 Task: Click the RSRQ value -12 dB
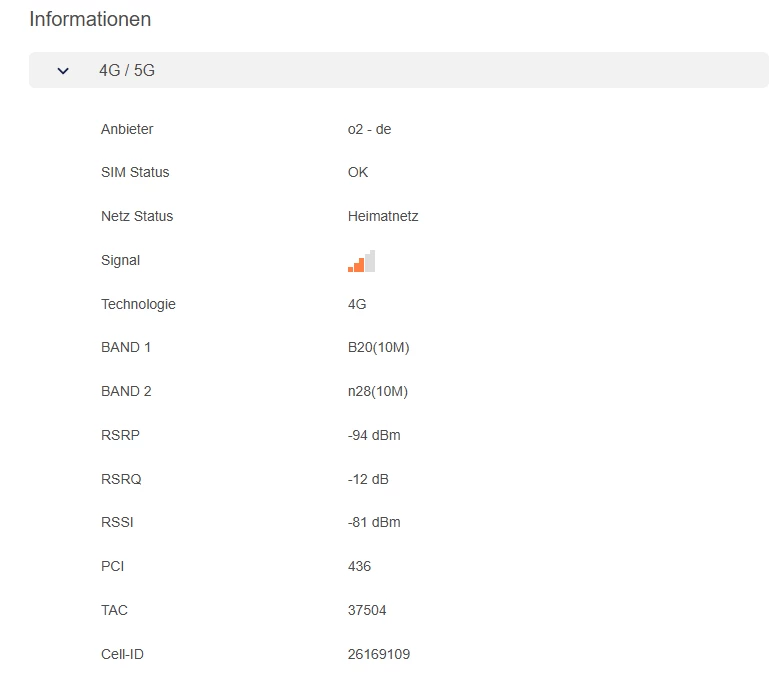pyautogui.click(x=368, y=479)
